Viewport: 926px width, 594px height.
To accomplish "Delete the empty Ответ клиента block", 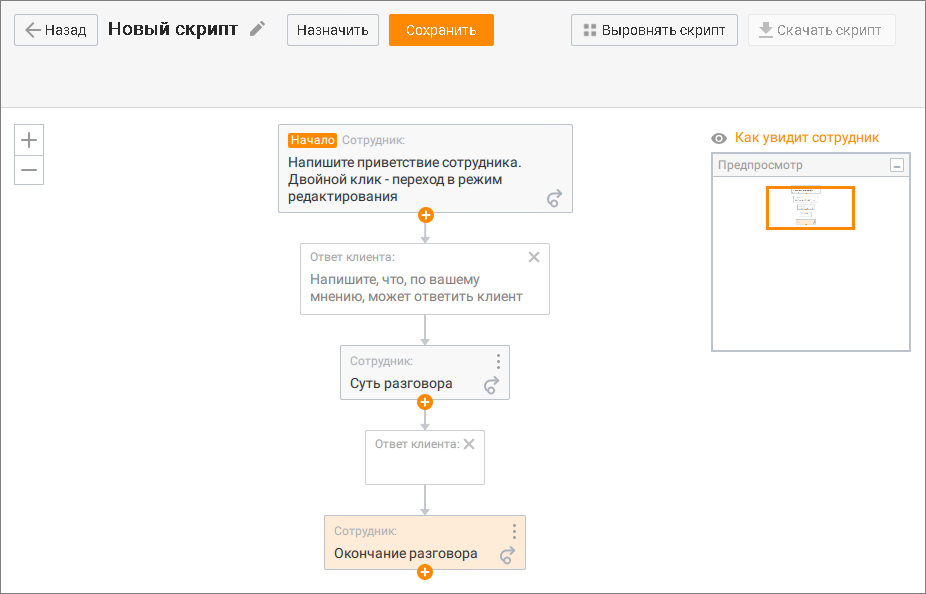I will point(469,444).
